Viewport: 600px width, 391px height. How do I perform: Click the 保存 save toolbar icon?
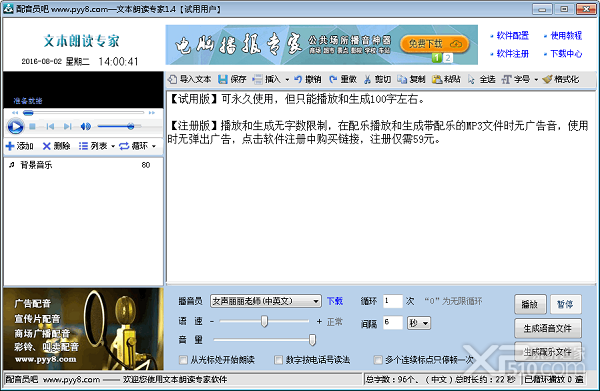[222, 79]
